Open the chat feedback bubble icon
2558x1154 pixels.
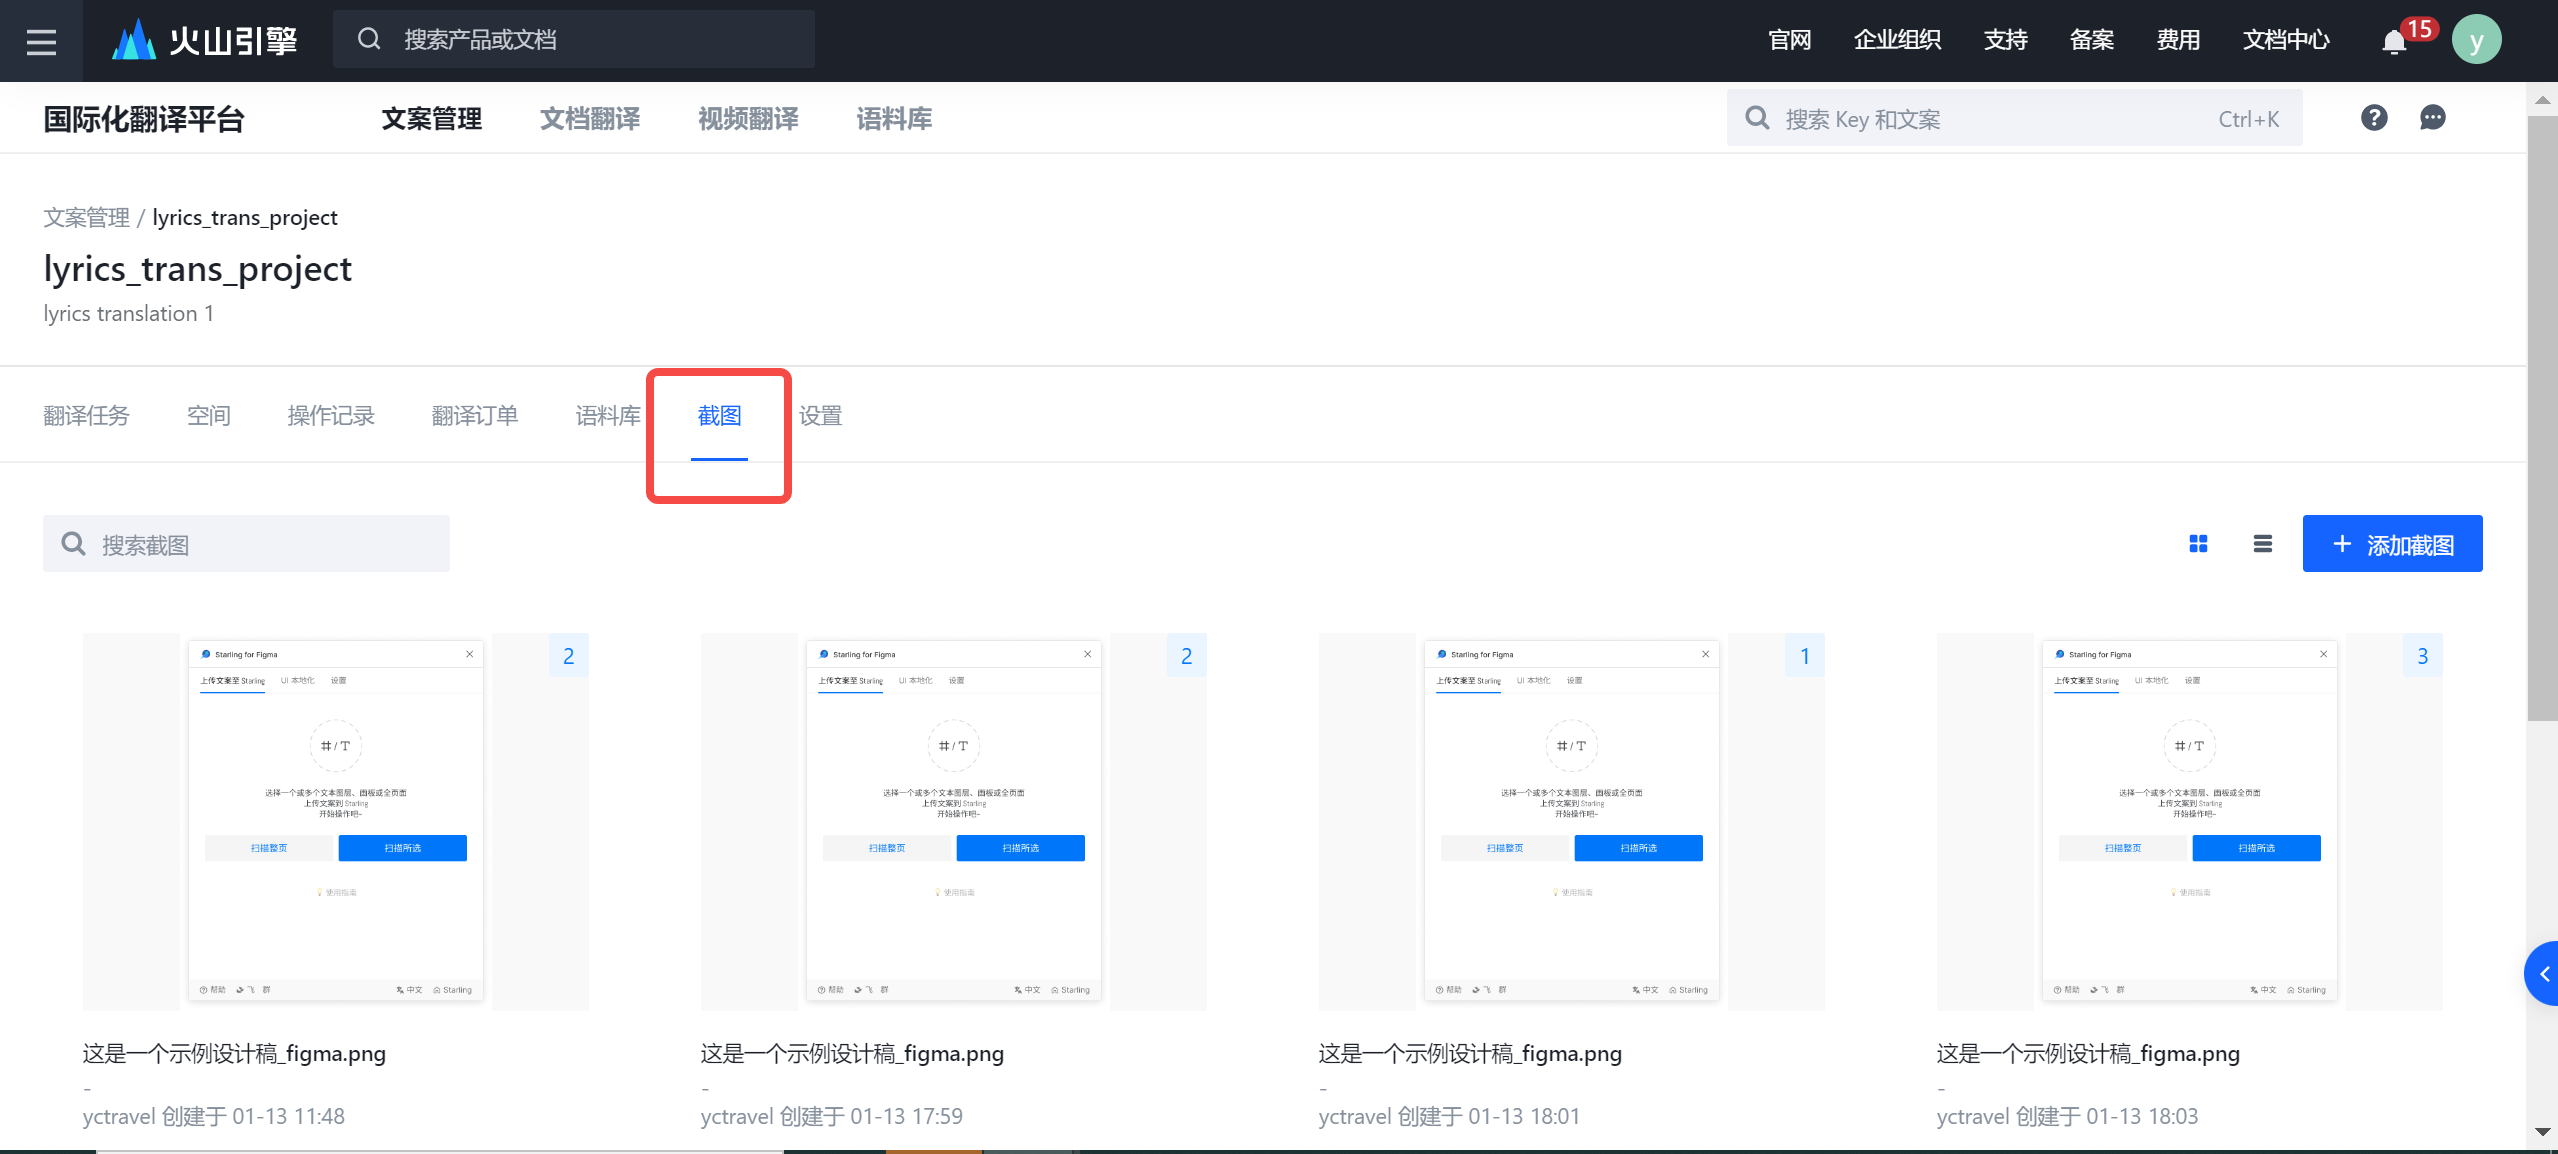(2432, 118)
